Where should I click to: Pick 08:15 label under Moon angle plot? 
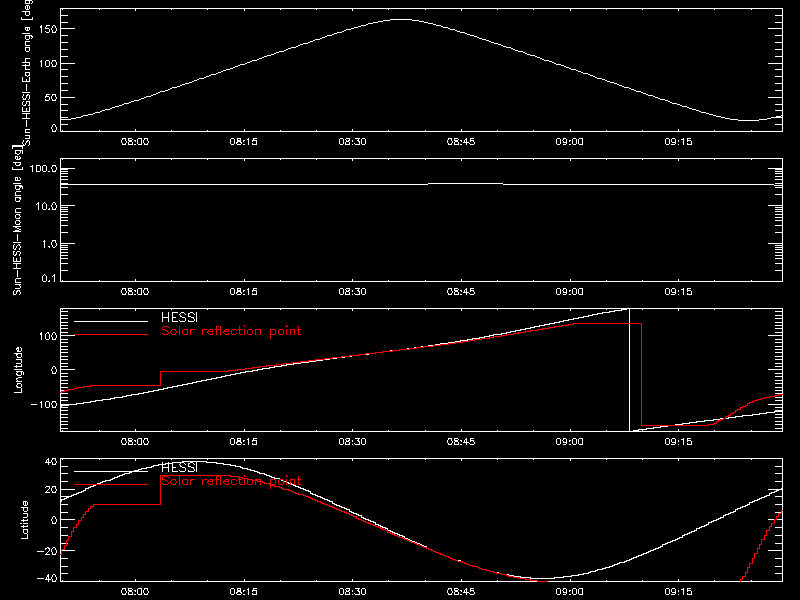point(243,291)
